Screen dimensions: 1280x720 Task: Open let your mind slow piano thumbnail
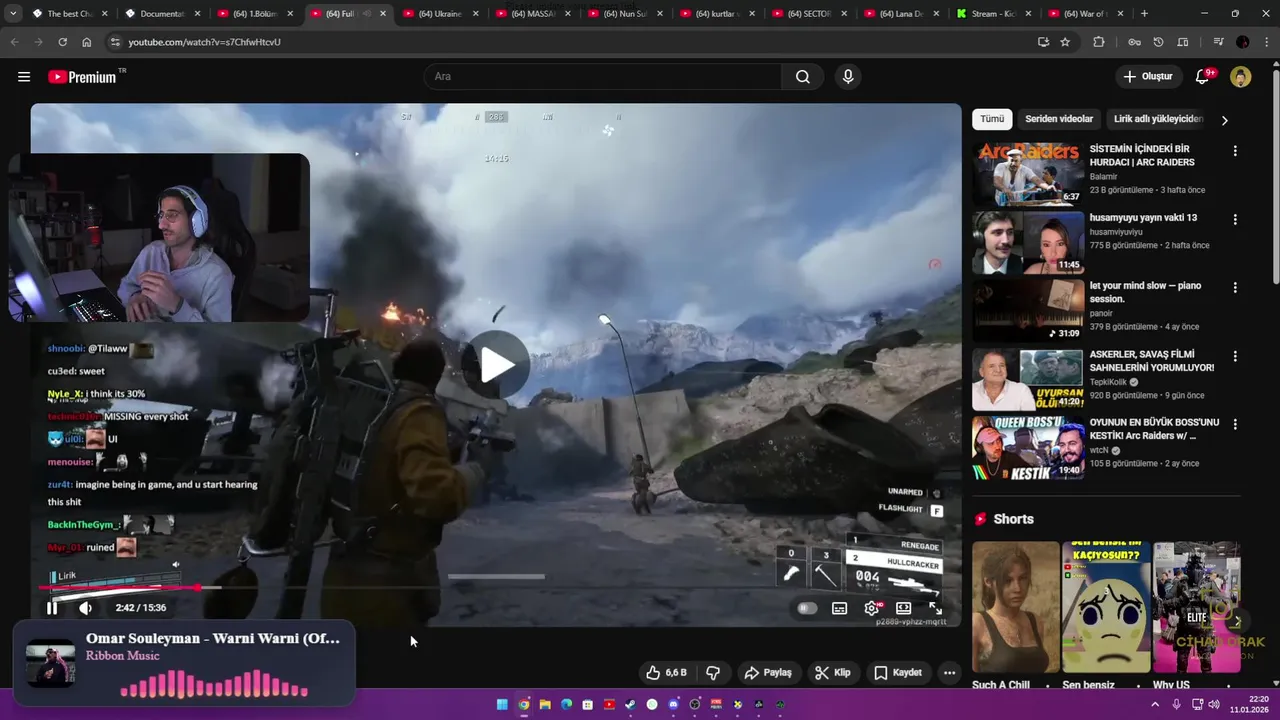coord(1028,310)
